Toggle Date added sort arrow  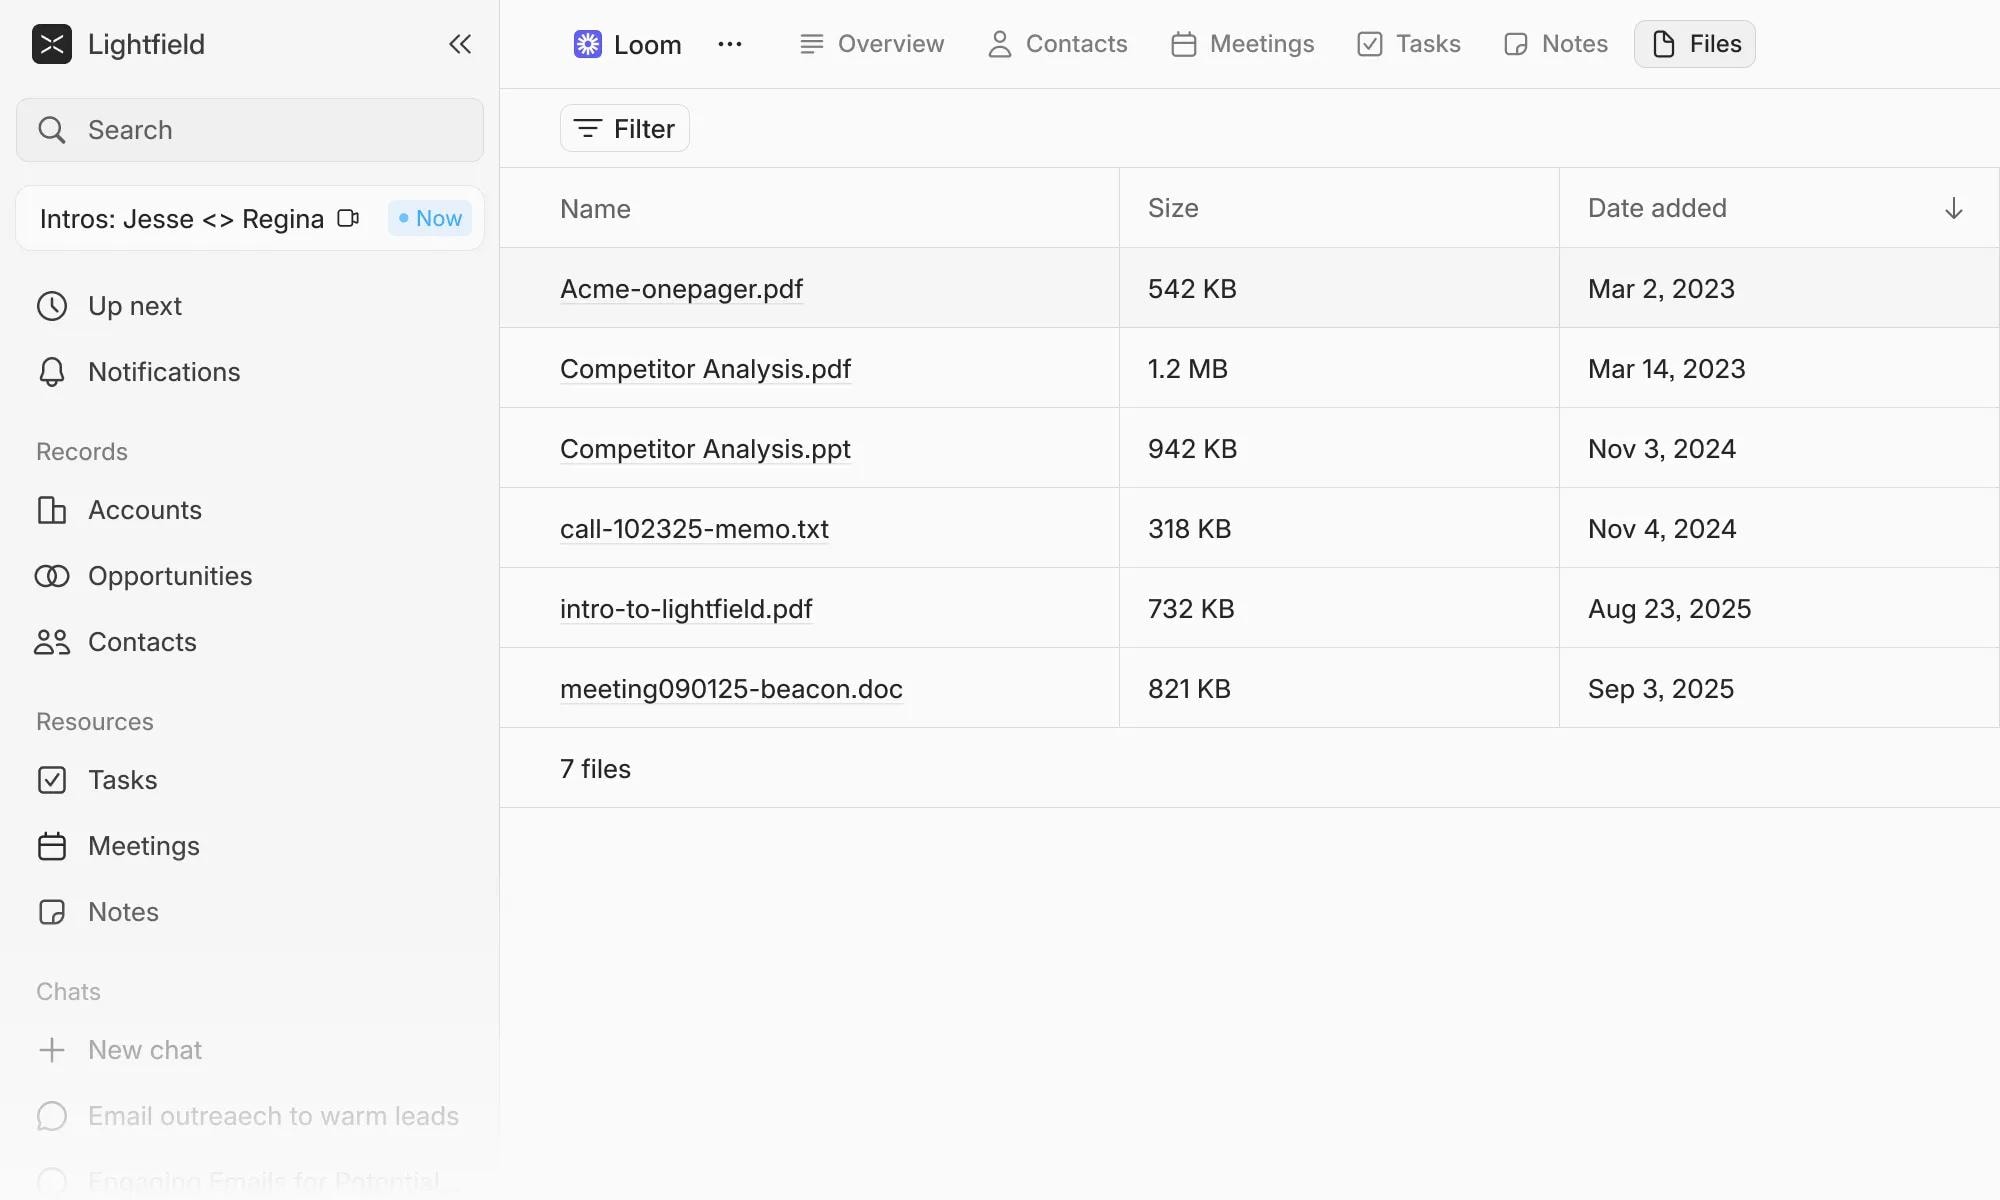1953,208
